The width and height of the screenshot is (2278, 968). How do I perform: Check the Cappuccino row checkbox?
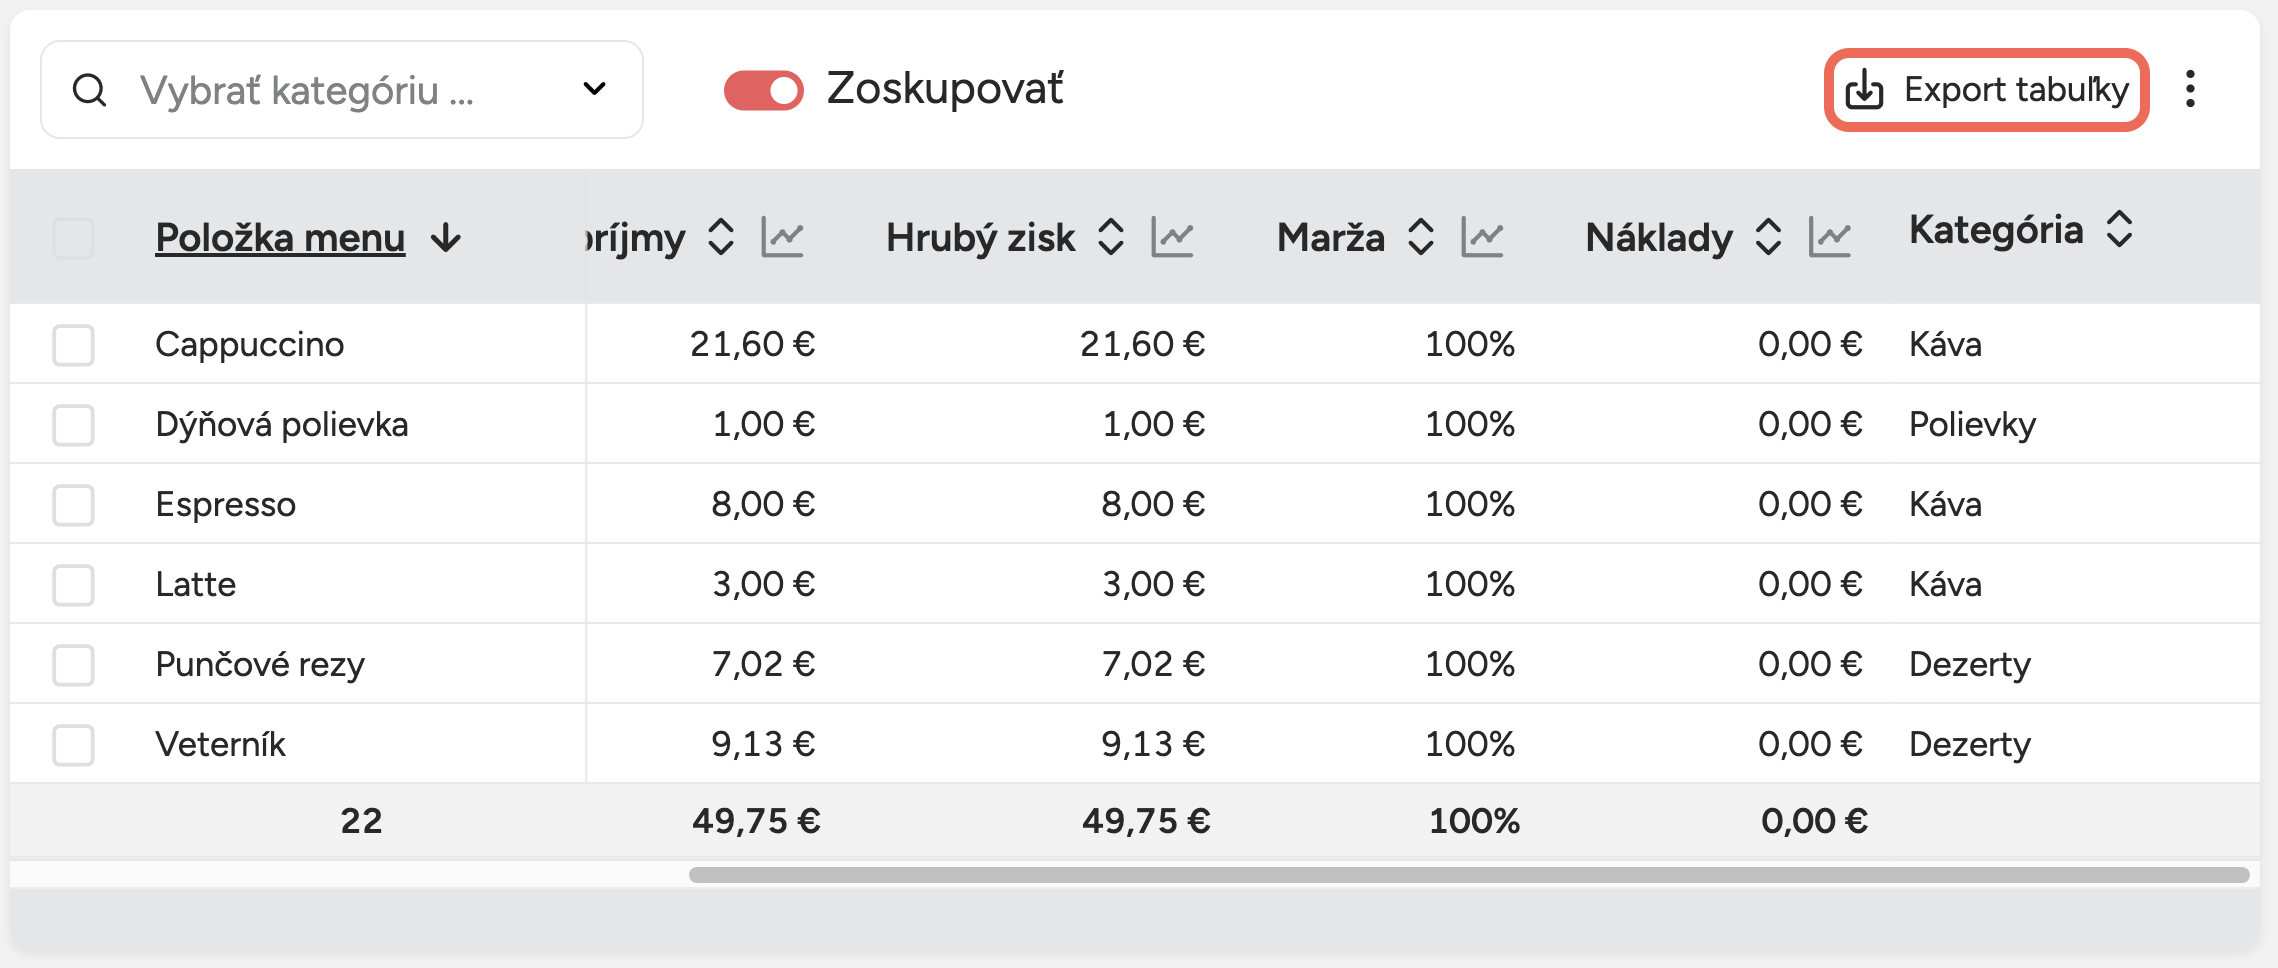pos(73,345)
